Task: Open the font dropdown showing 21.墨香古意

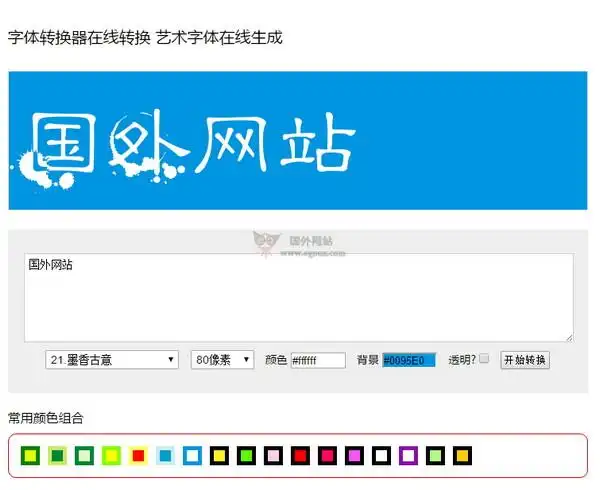Action: (x=111, y=360)
